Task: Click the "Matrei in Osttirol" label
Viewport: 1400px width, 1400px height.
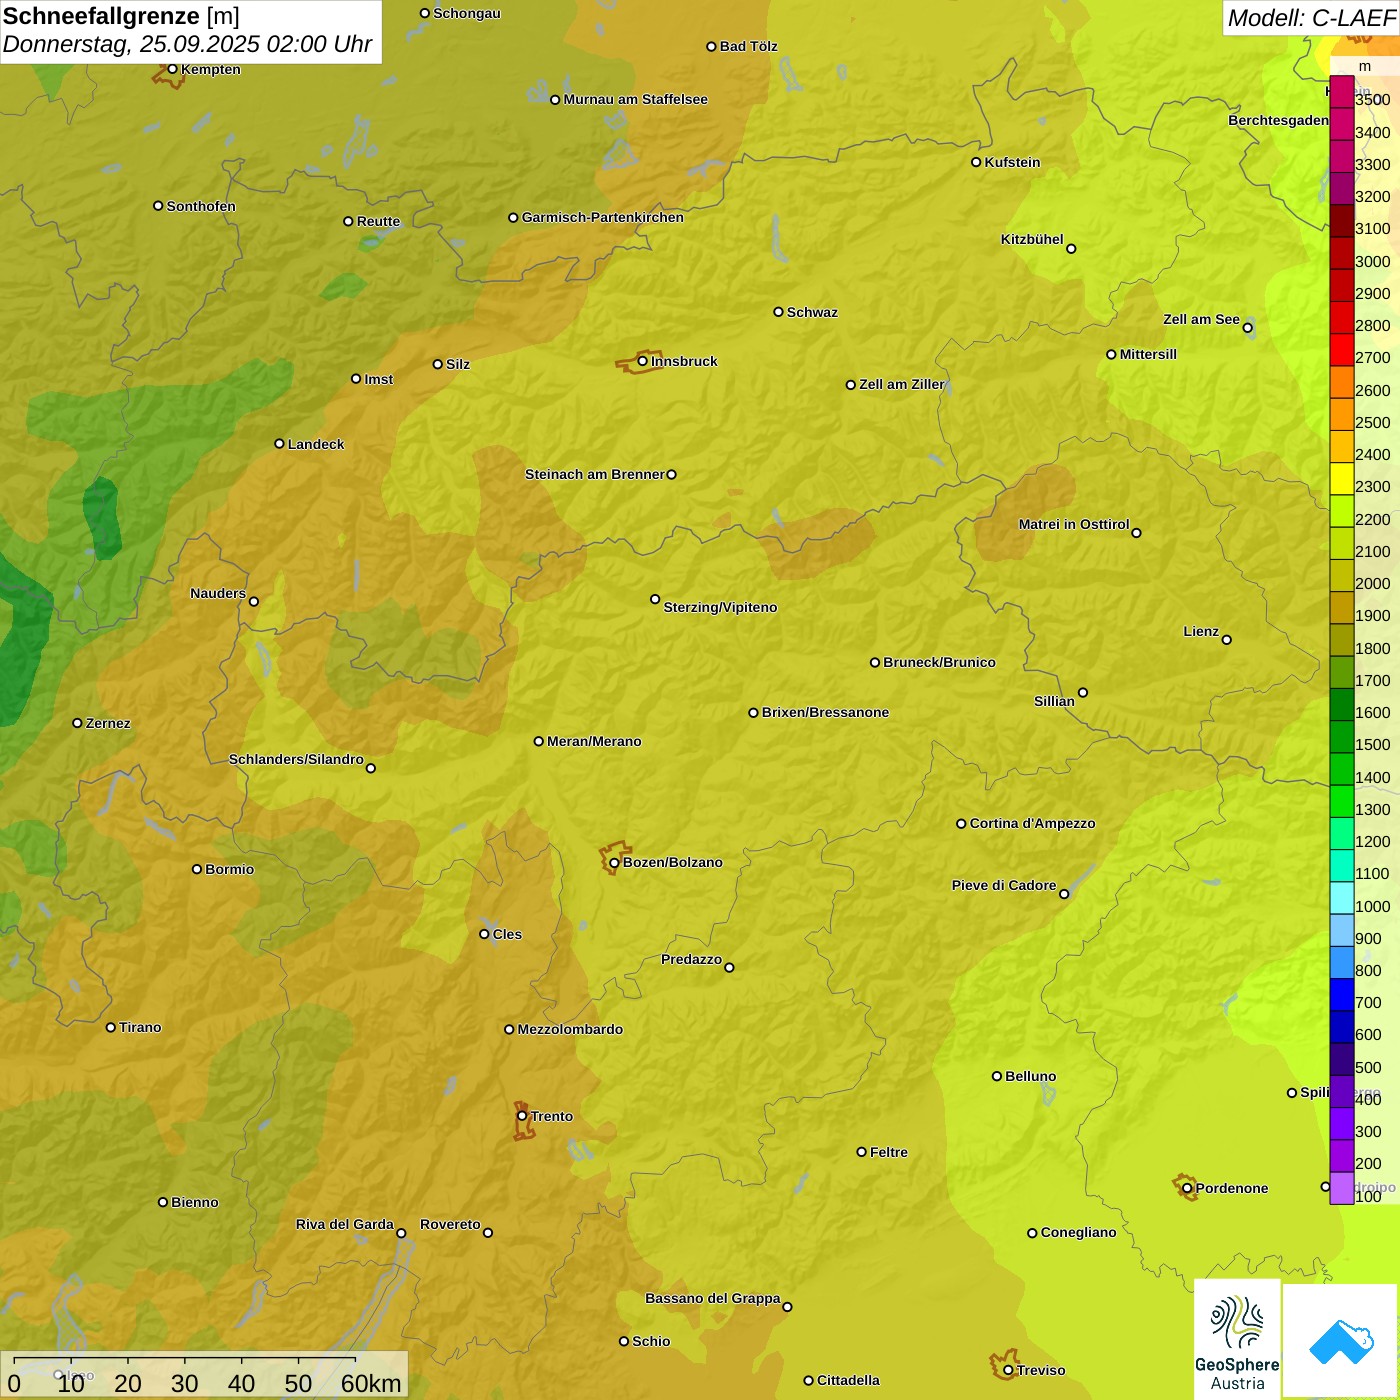Action: [x=1074, y=524]
